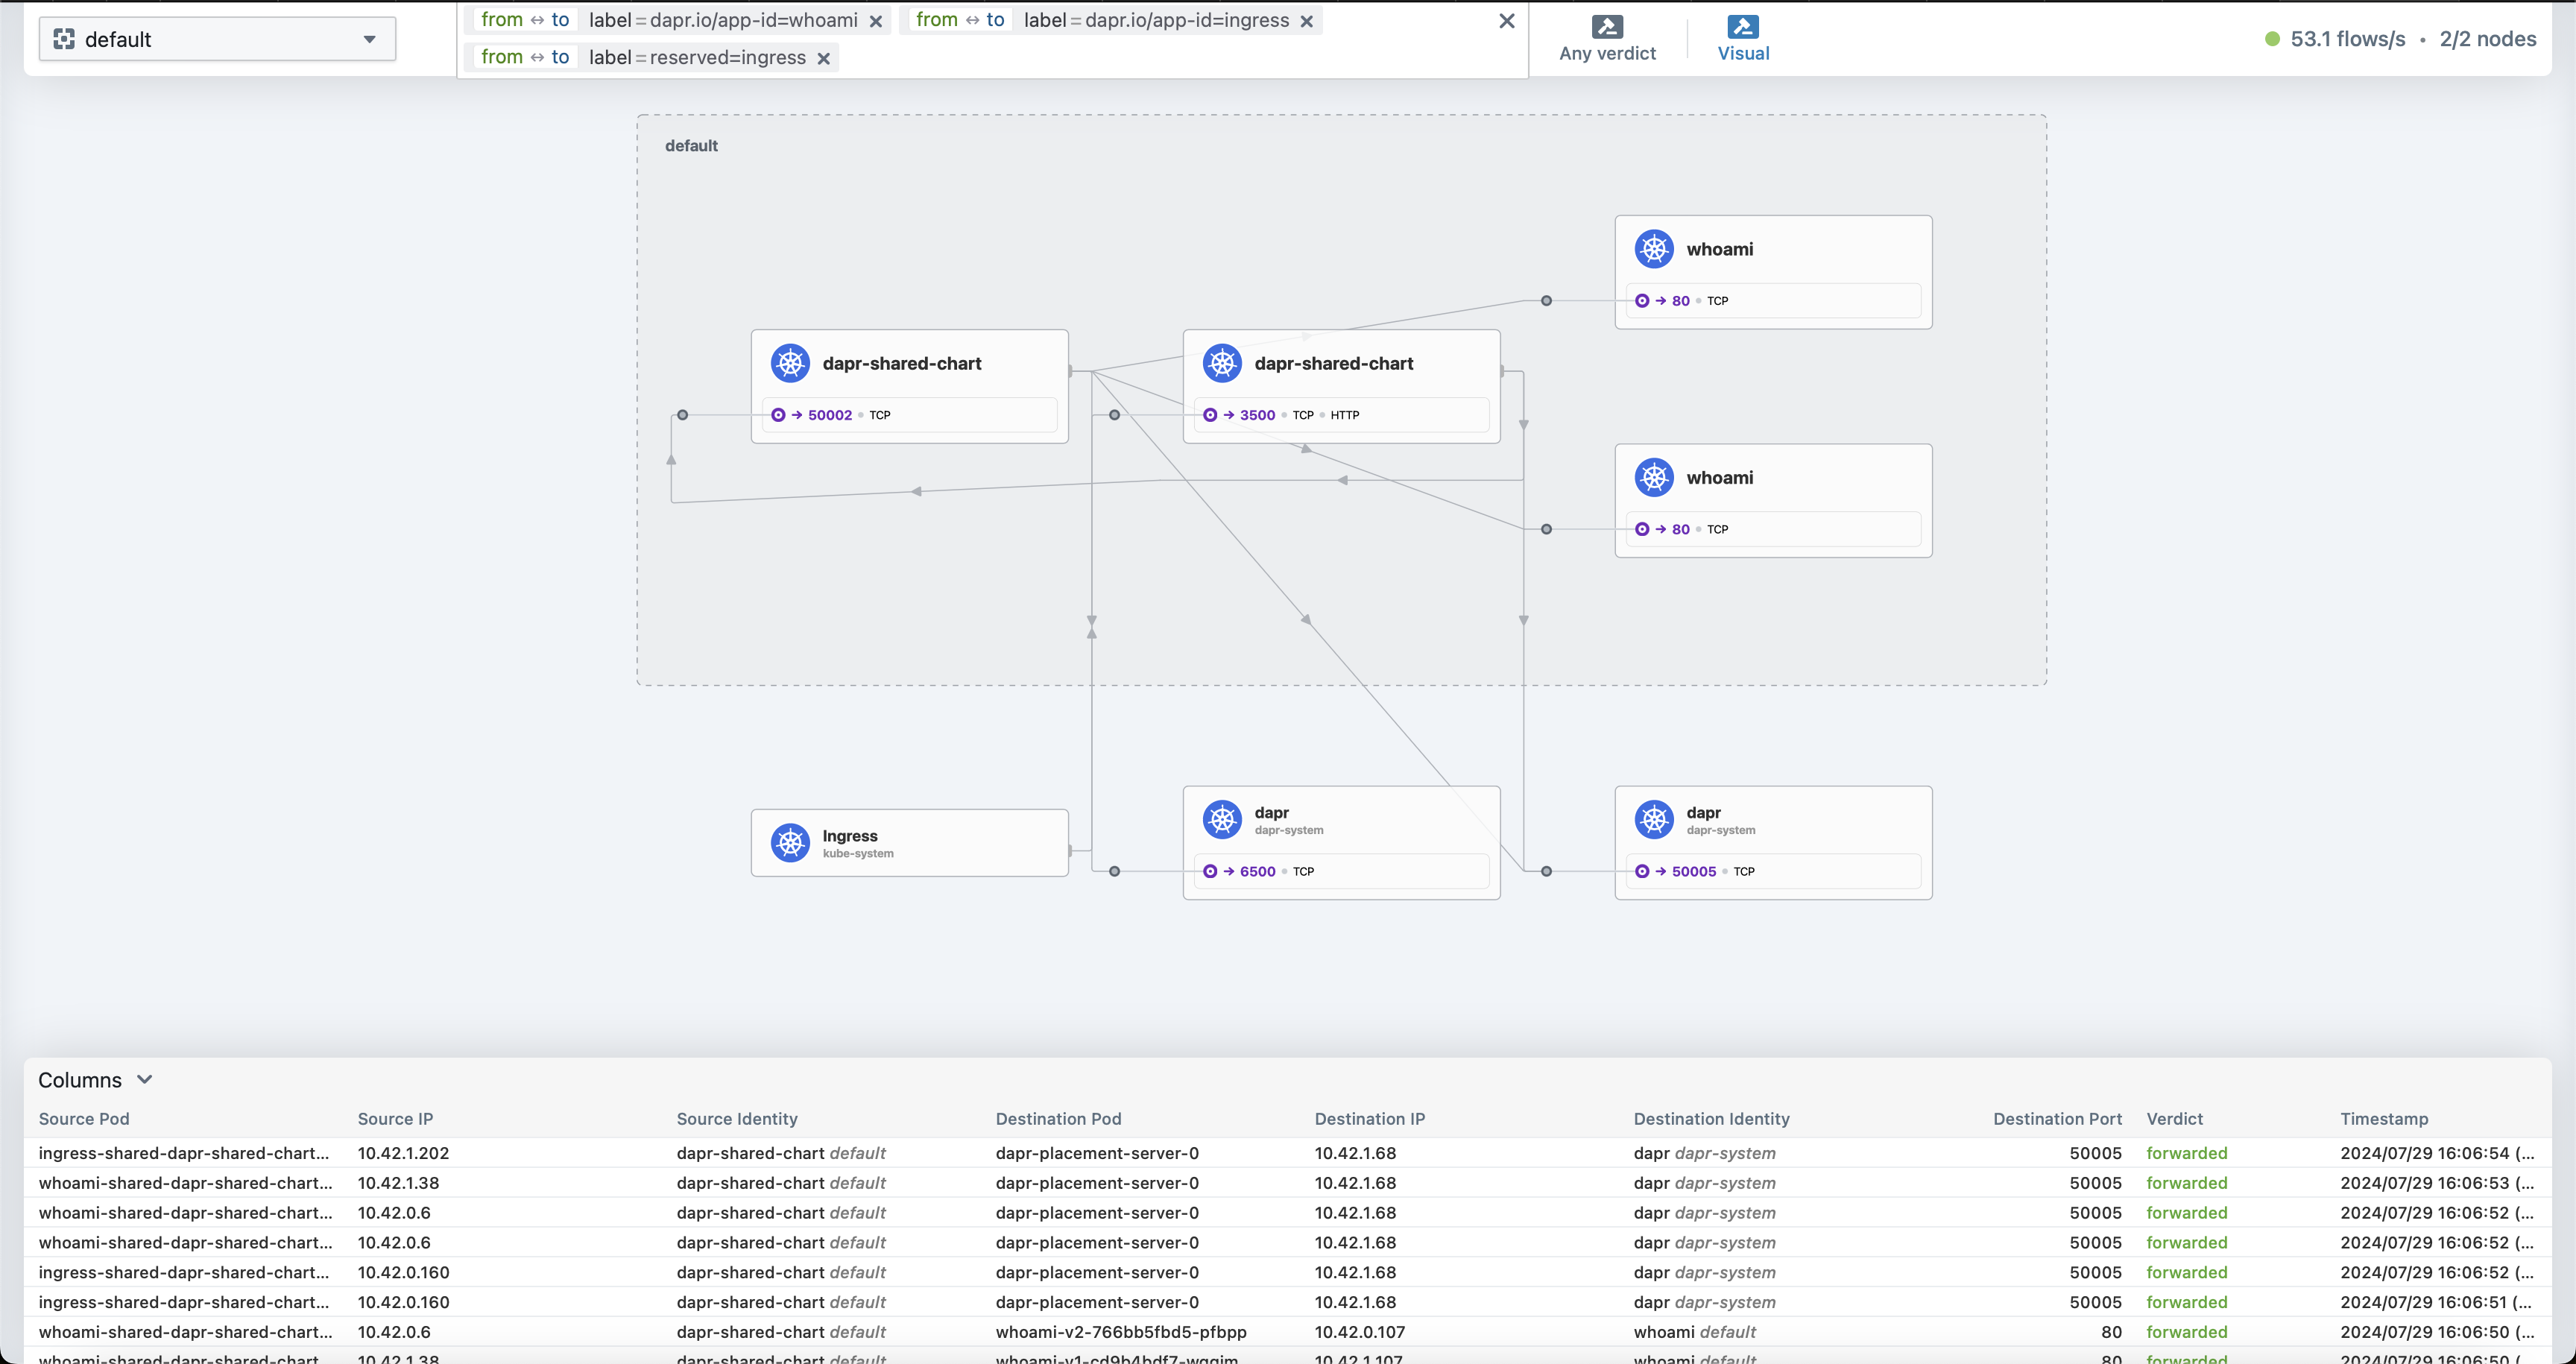Click the Timestamp column header
The height and width of the screenshot is (1364, 2576).
click(x=2383, y=1119)
